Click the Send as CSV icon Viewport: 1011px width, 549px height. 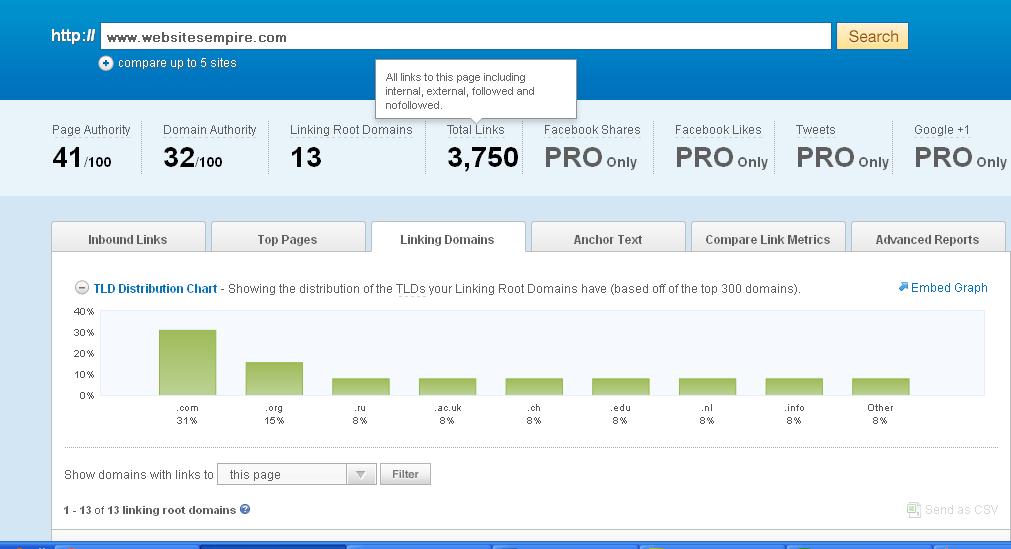point(913,510)
